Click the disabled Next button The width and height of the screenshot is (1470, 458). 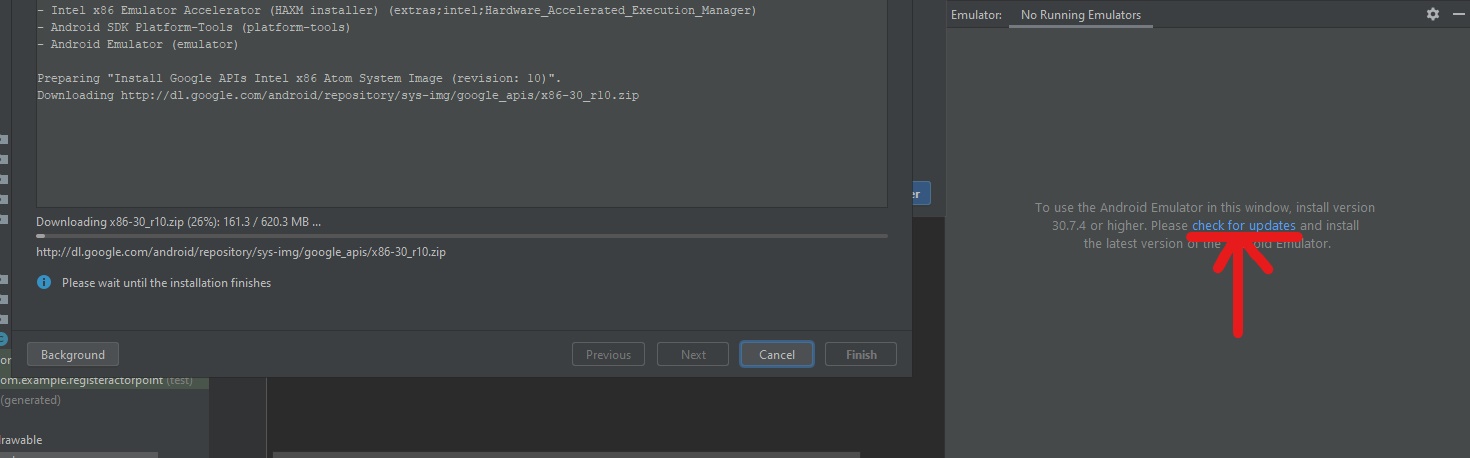pyautogui.click(x=693, y=354)
